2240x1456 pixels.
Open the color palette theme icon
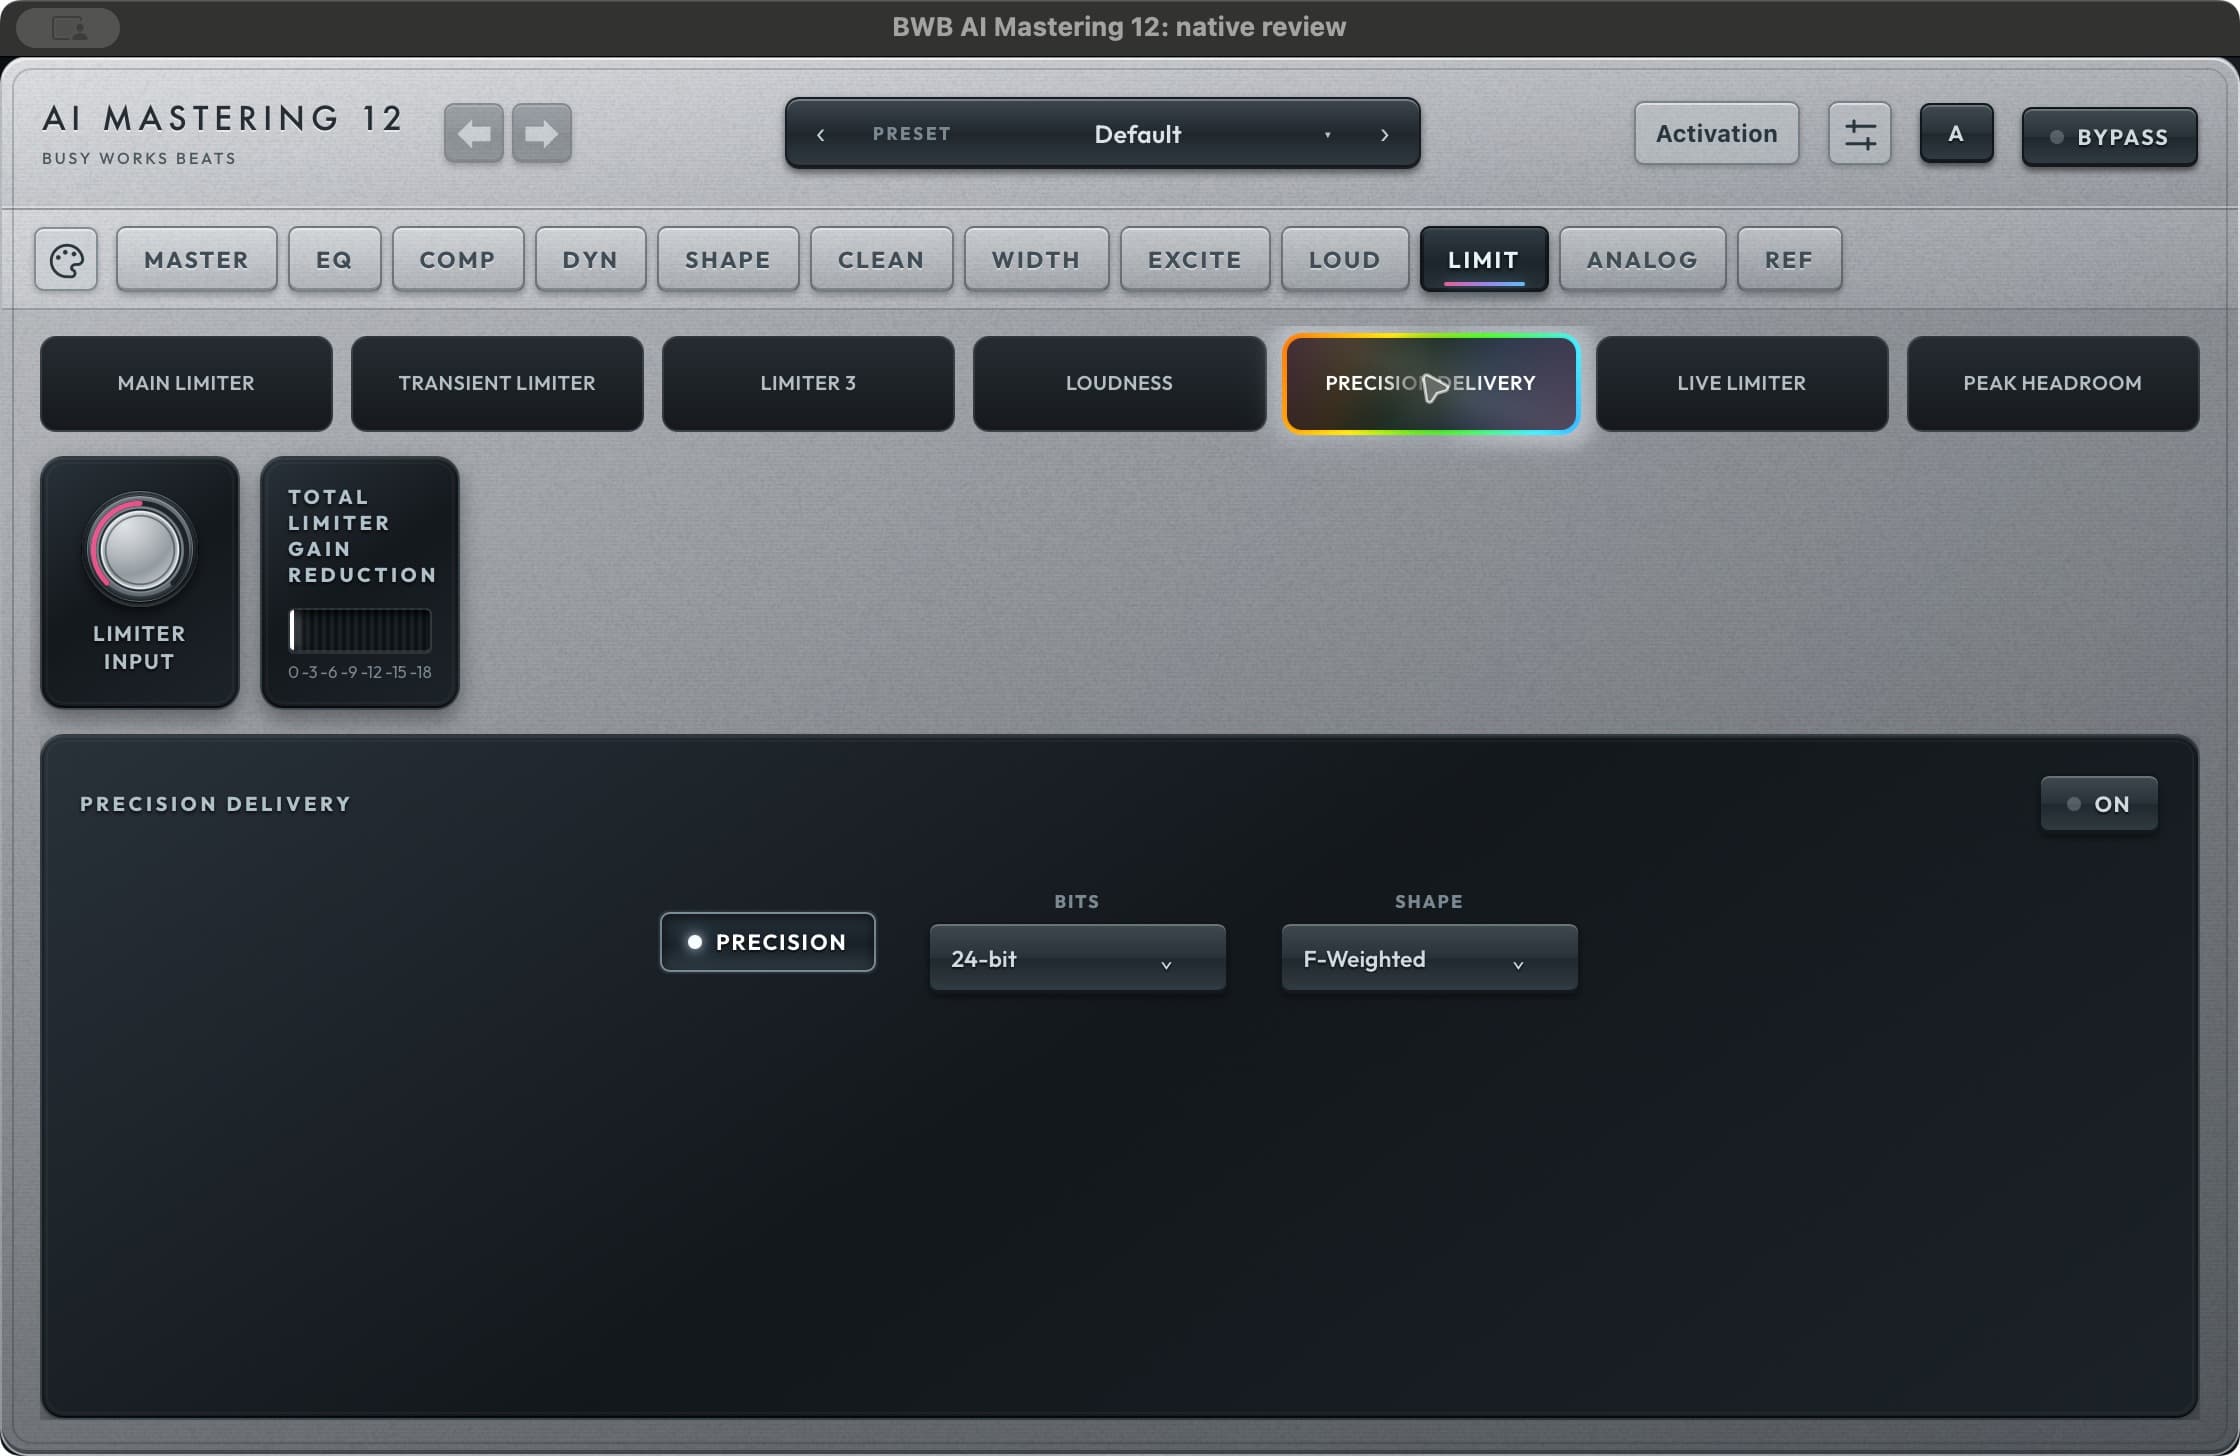tap(66, 260)
